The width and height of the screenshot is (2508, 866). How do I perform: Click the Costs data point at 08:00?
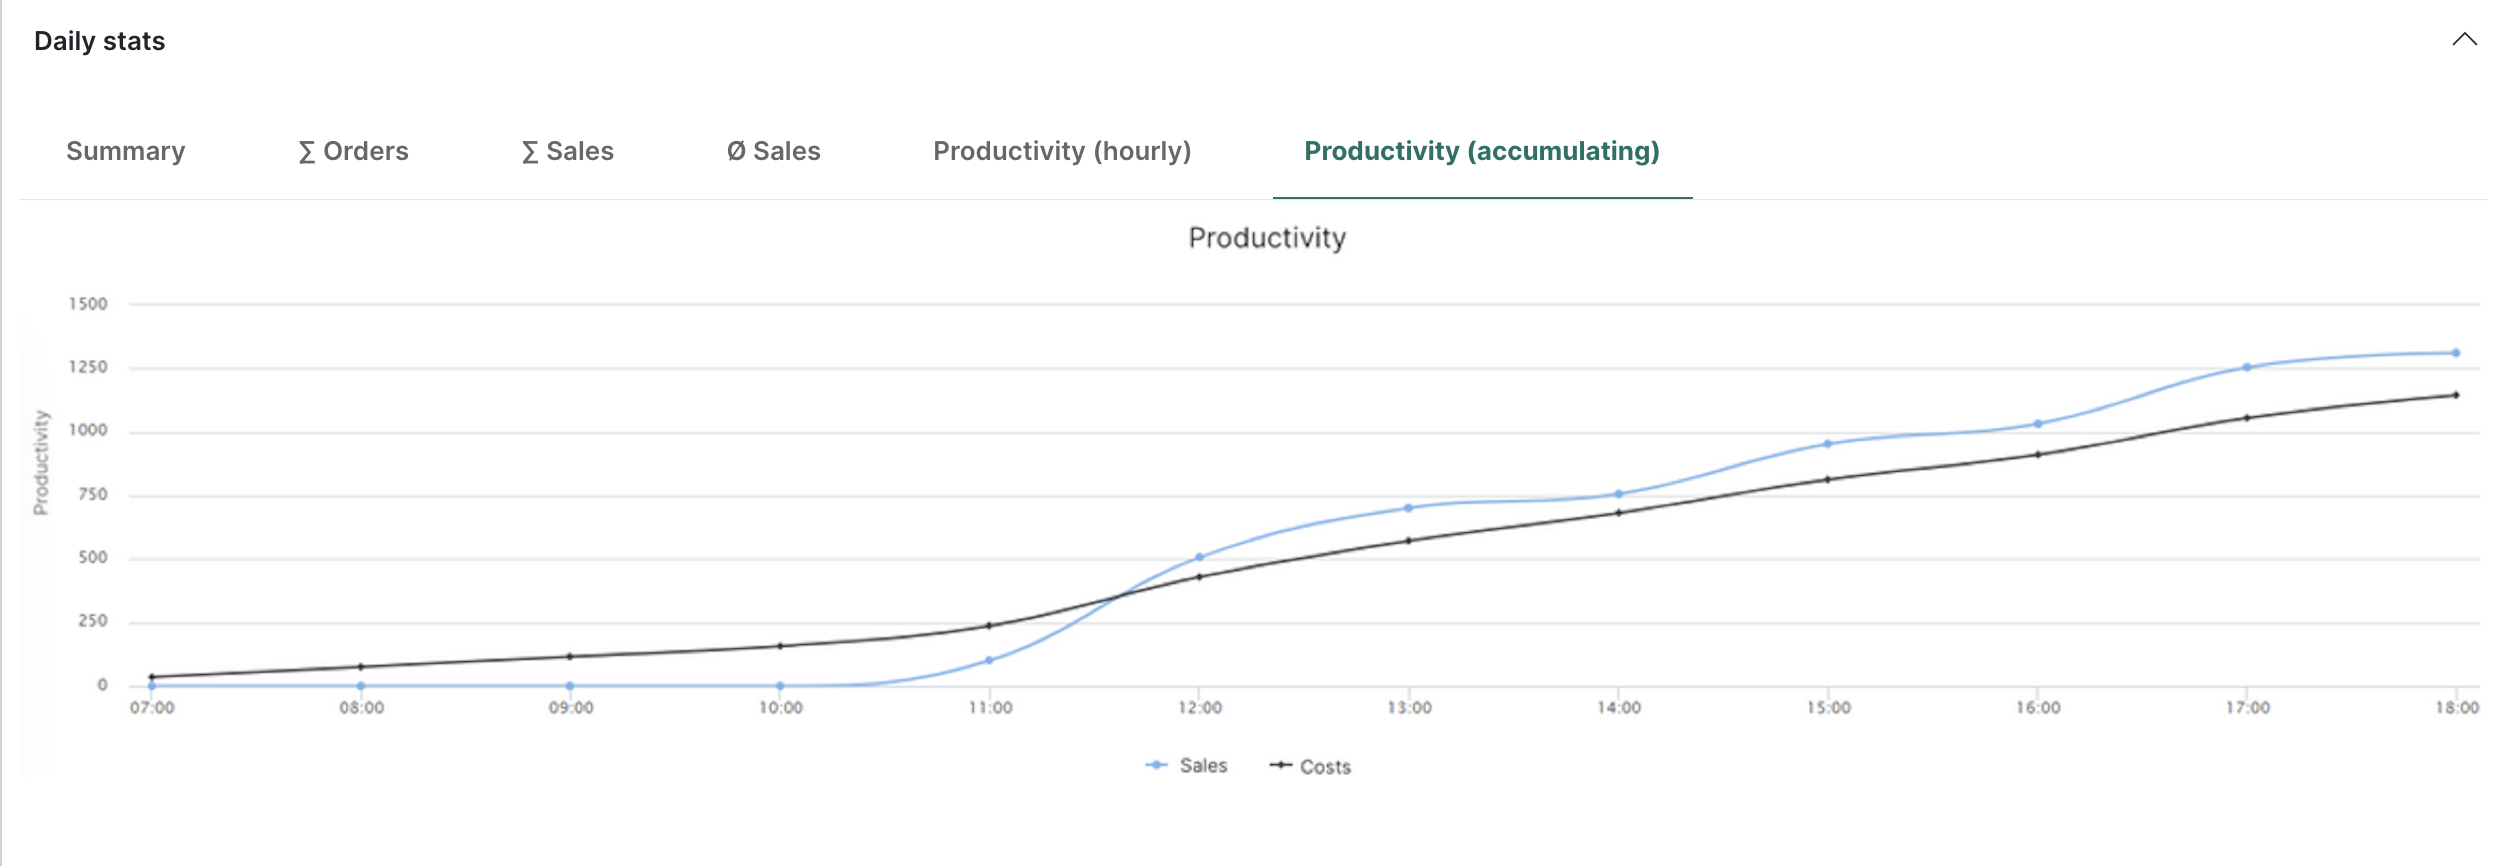point(361,667)
